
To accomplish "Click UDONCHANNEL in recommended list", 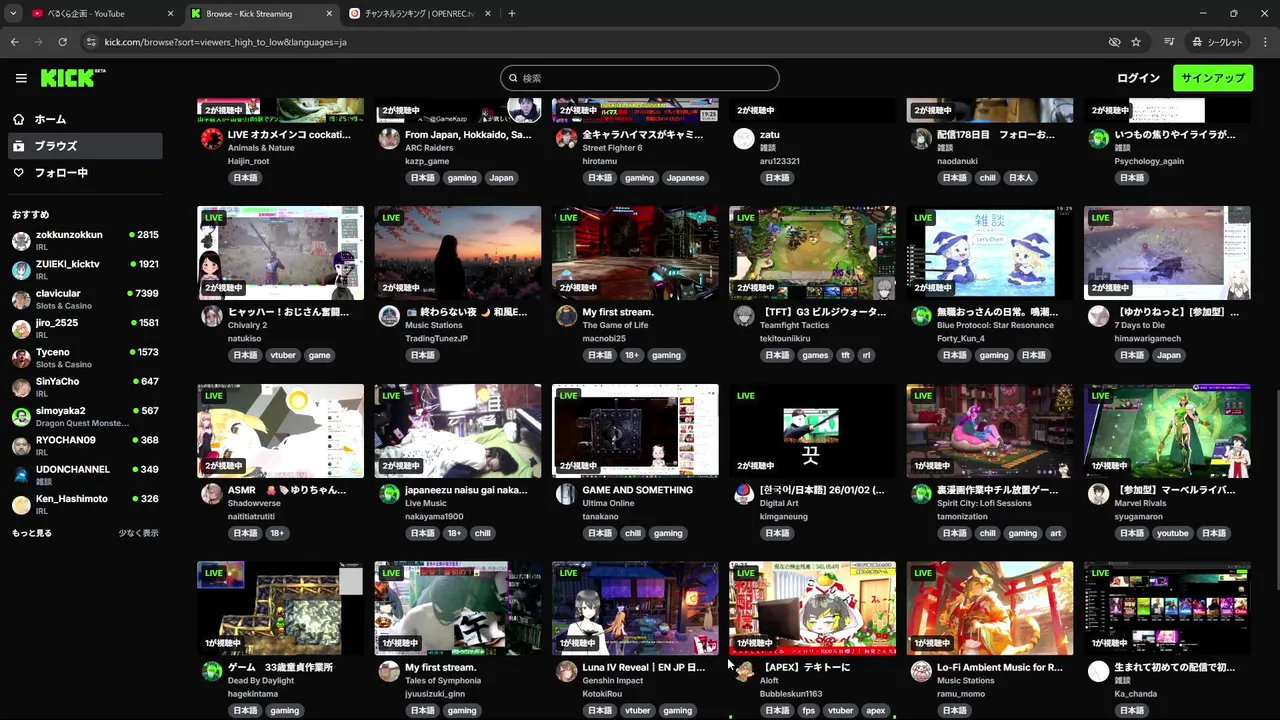I will (x=85, y=475).
